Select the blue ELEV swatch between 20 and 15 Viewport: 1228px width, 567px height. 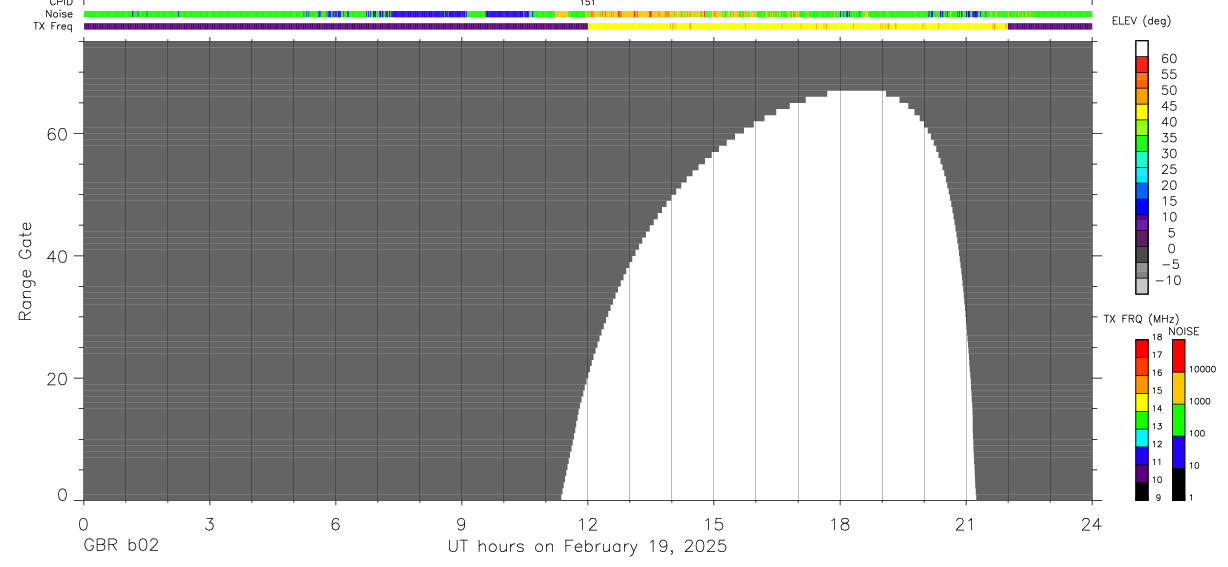[x=1141, y=190]
